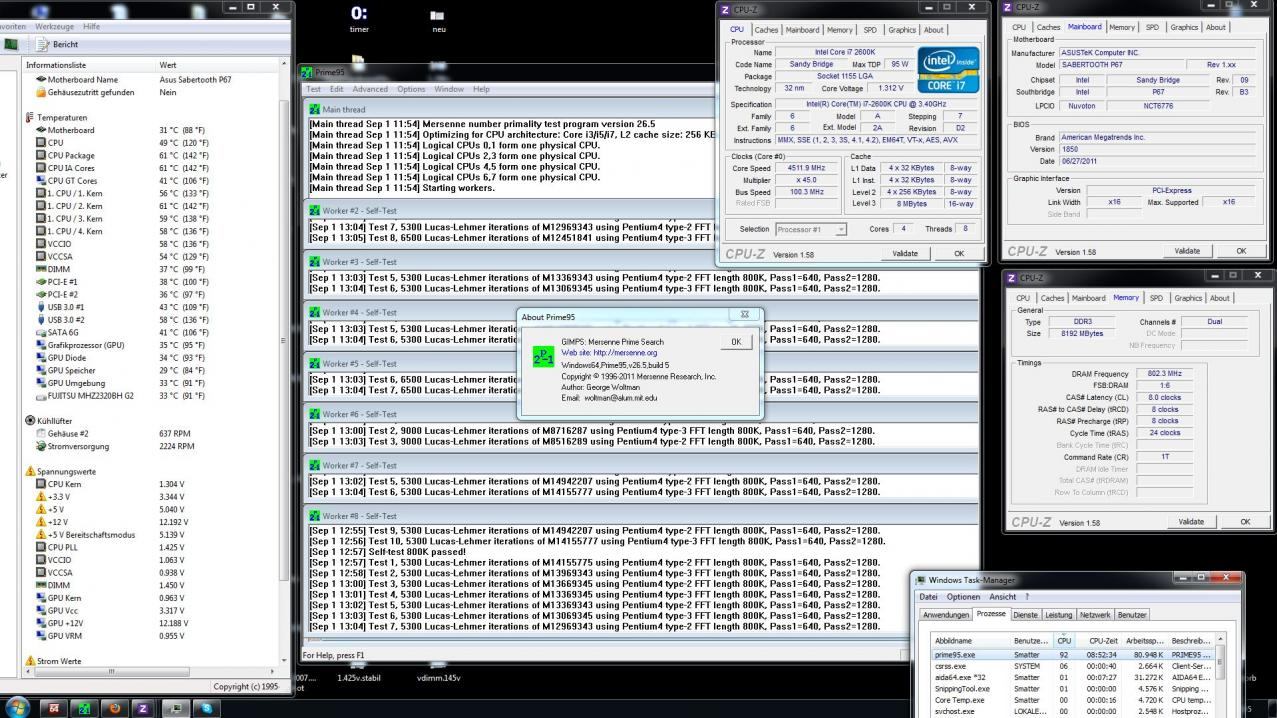Open the Options menu in Prime95

411,89
